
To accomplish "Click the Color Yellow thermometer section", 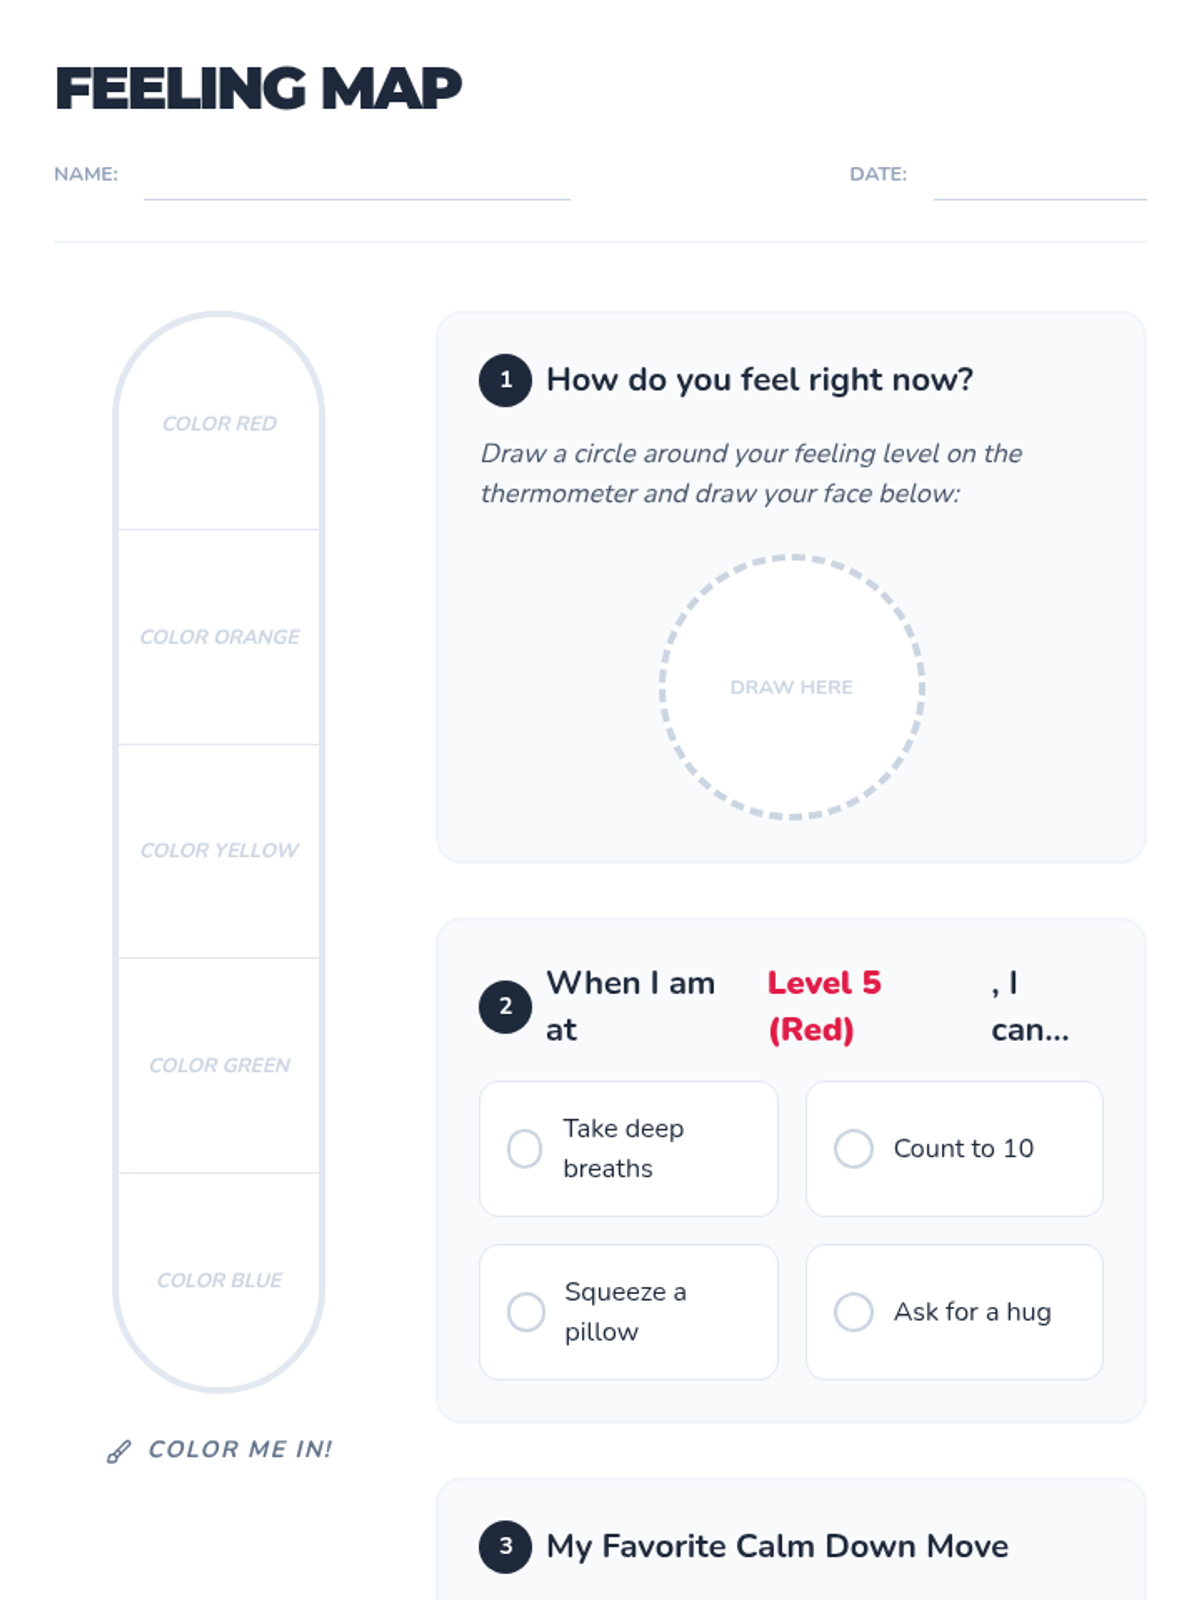I will tap(219, 852).
